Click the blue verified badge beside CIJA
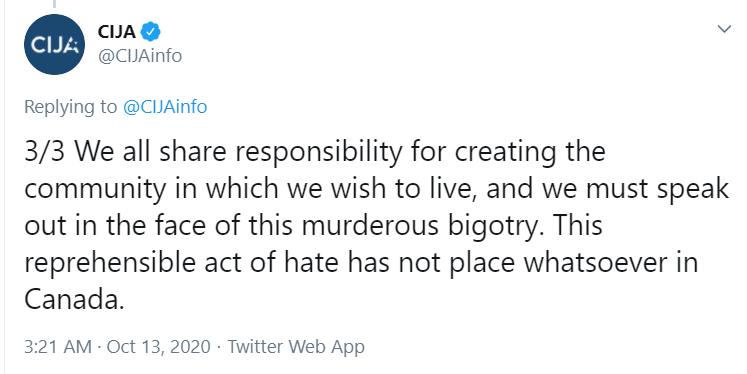Screen dimensions: 747x374 coord(151,32)
